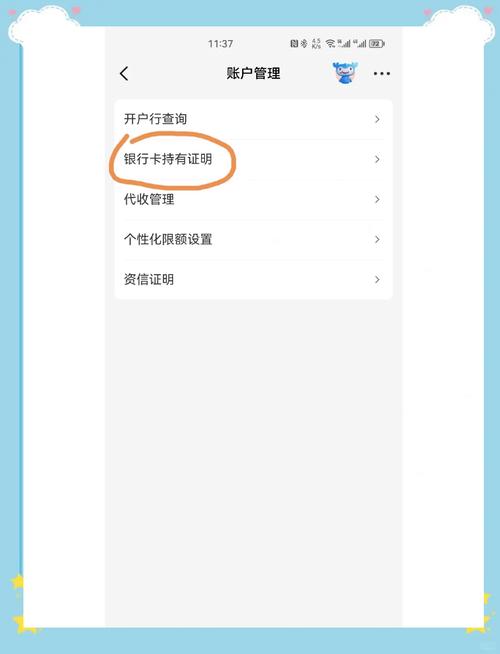The height and width of the screenshot is (654, 500).
Task: Expand the chevron beside 银行卡持有证明
Action: point(377,159)
